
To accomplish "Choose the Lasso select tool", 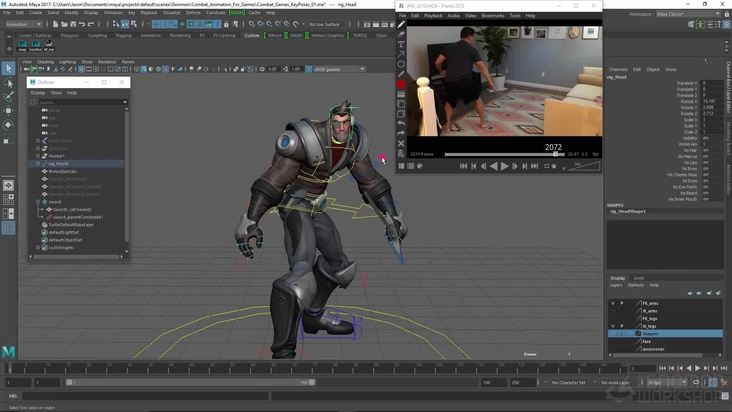I will coord(8,83).
